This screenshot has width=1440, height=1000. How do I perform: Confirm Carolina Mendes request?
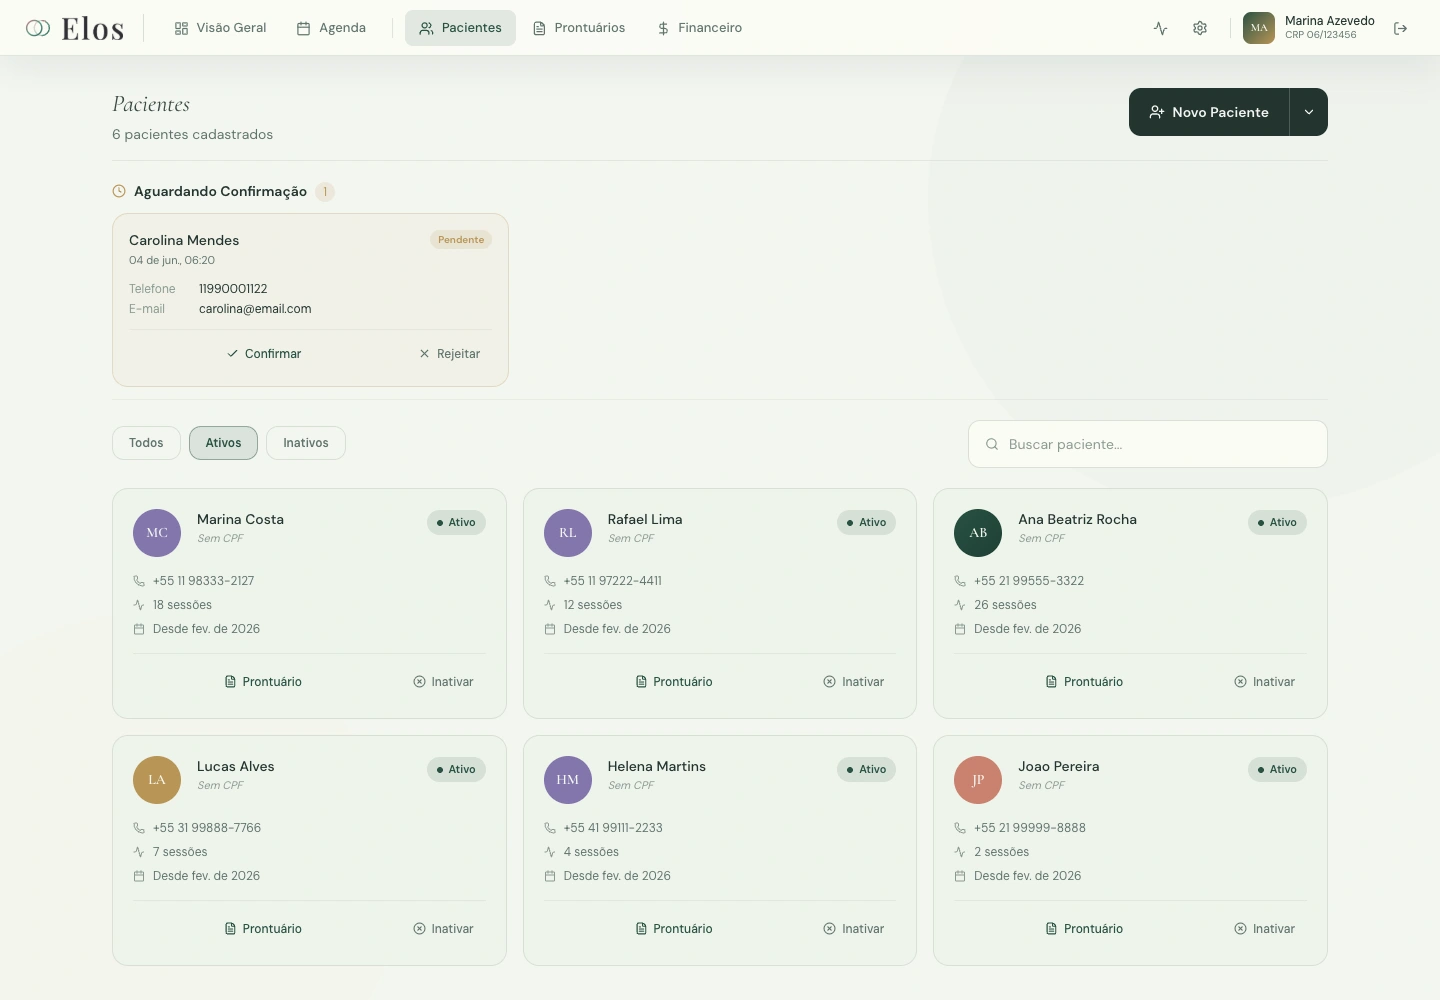tap(264, 354)
